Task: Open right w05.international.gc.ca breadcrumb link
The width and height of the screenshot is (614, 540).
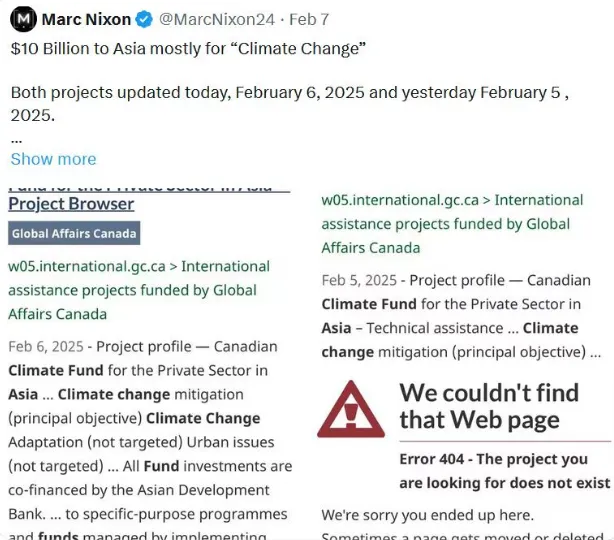Action: (452, 224)
